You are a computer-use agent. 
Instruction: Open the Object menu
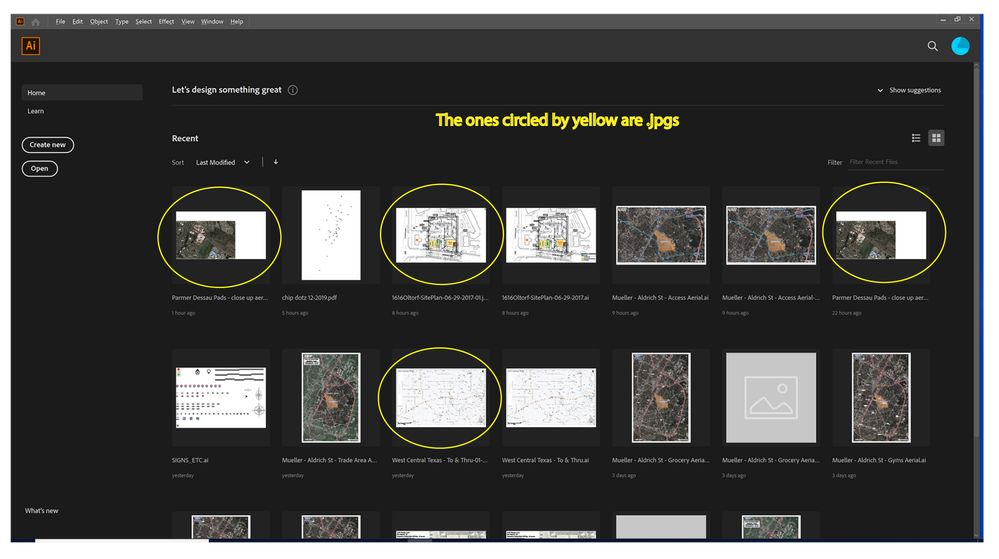pos(99,22)
